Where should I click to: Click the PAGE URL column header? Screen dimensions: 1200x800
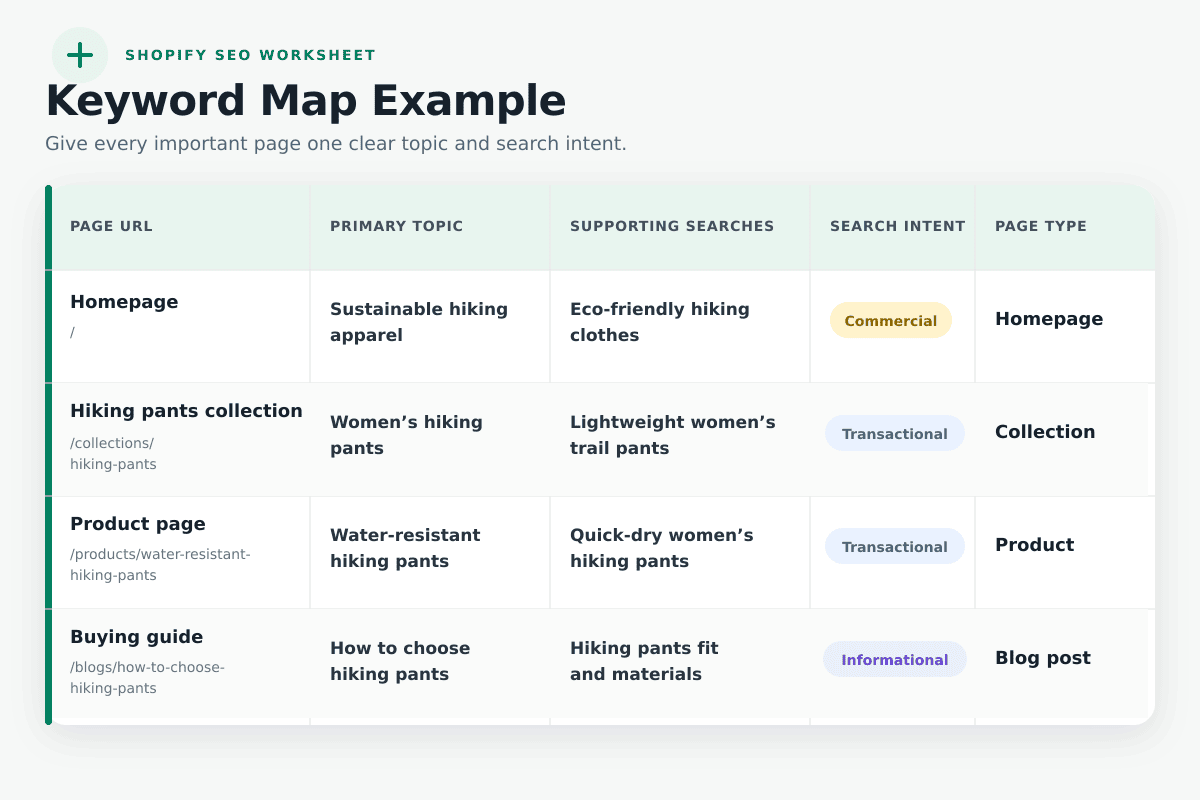[111, 226]
